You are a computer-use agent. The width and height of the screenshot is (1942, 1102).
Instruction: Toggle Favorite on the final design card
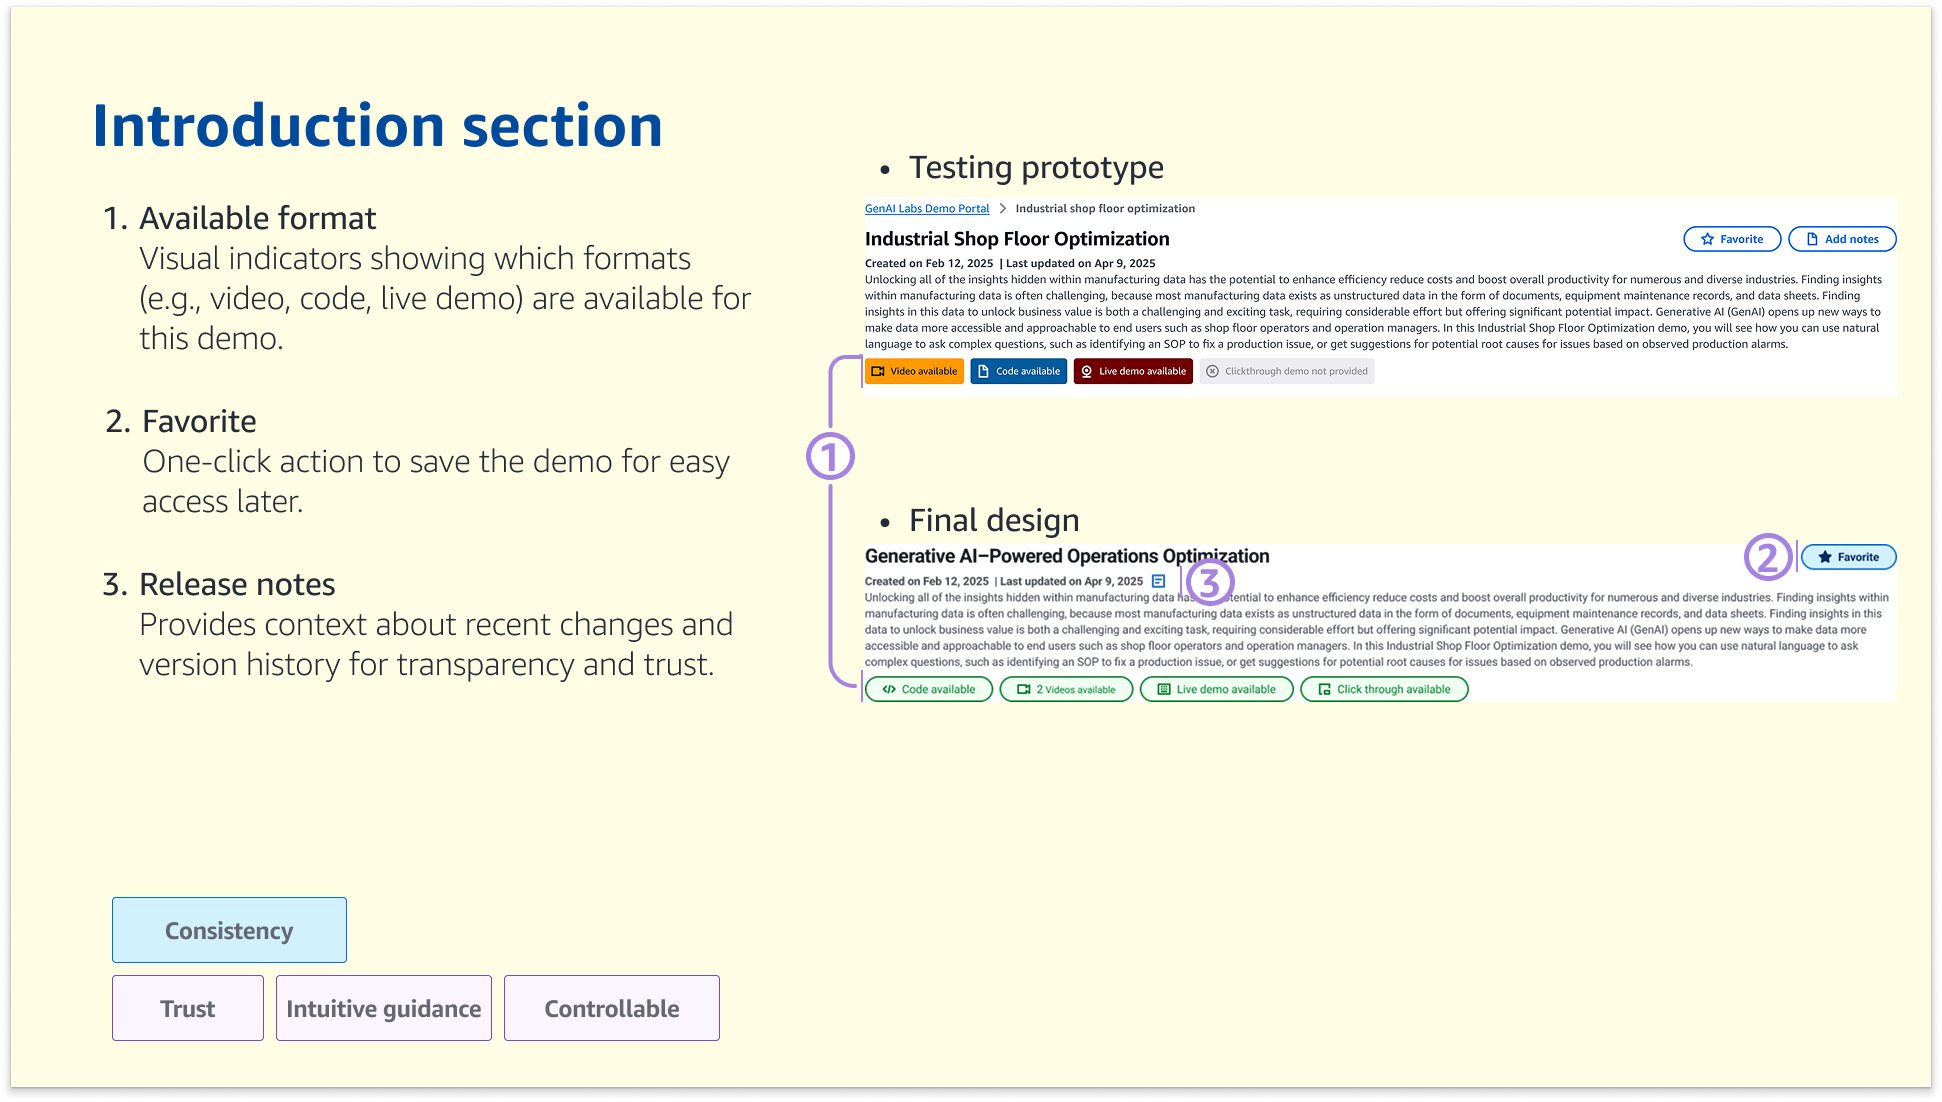tap(1848, 557)
